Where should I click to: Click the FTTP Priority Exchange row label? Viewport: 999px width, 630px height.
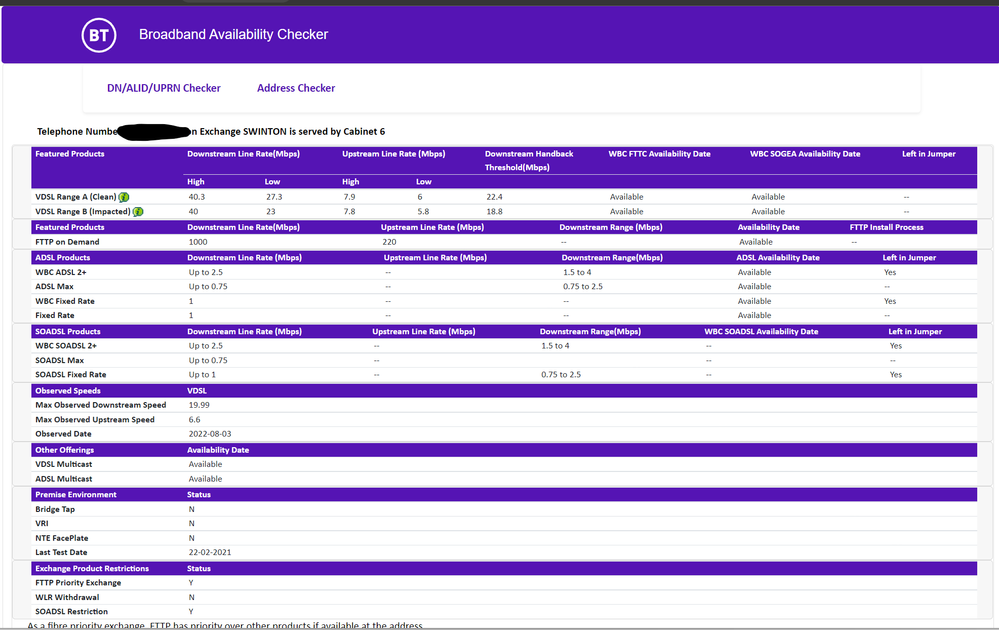(x=78, y=583)
